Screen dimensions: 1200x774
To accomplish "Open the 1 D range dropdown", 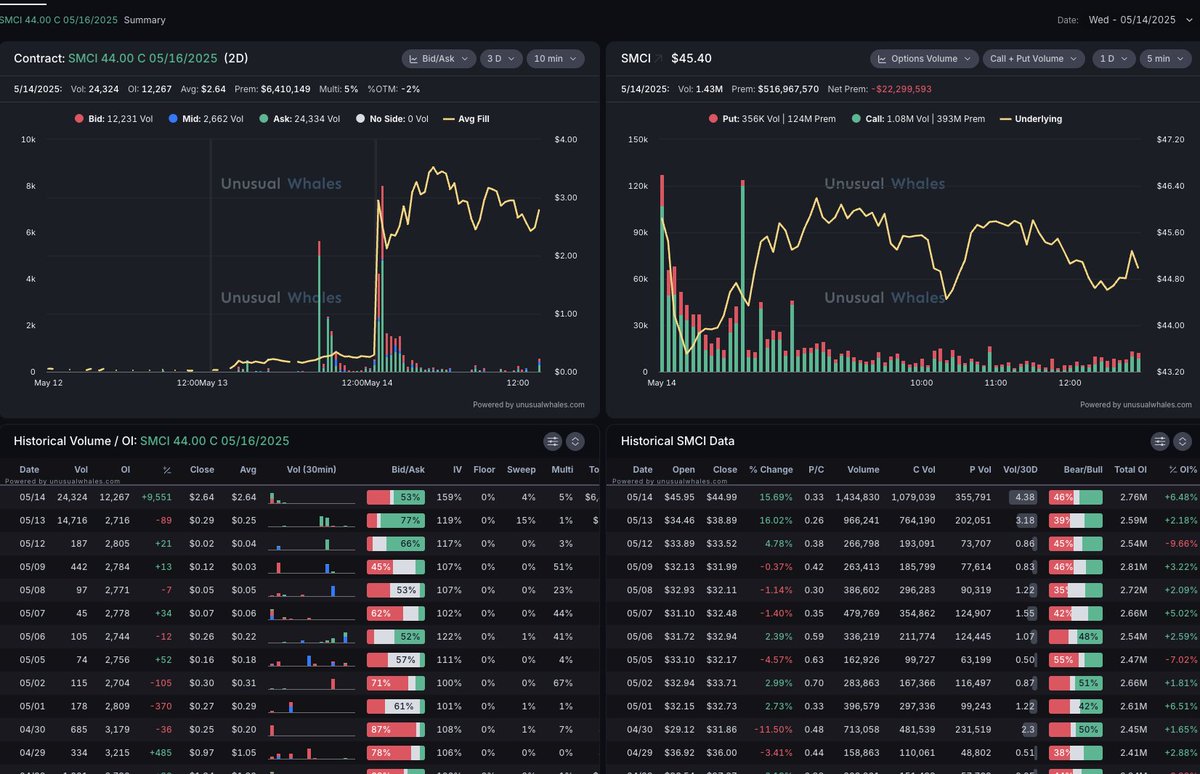I will point(1113,58).
